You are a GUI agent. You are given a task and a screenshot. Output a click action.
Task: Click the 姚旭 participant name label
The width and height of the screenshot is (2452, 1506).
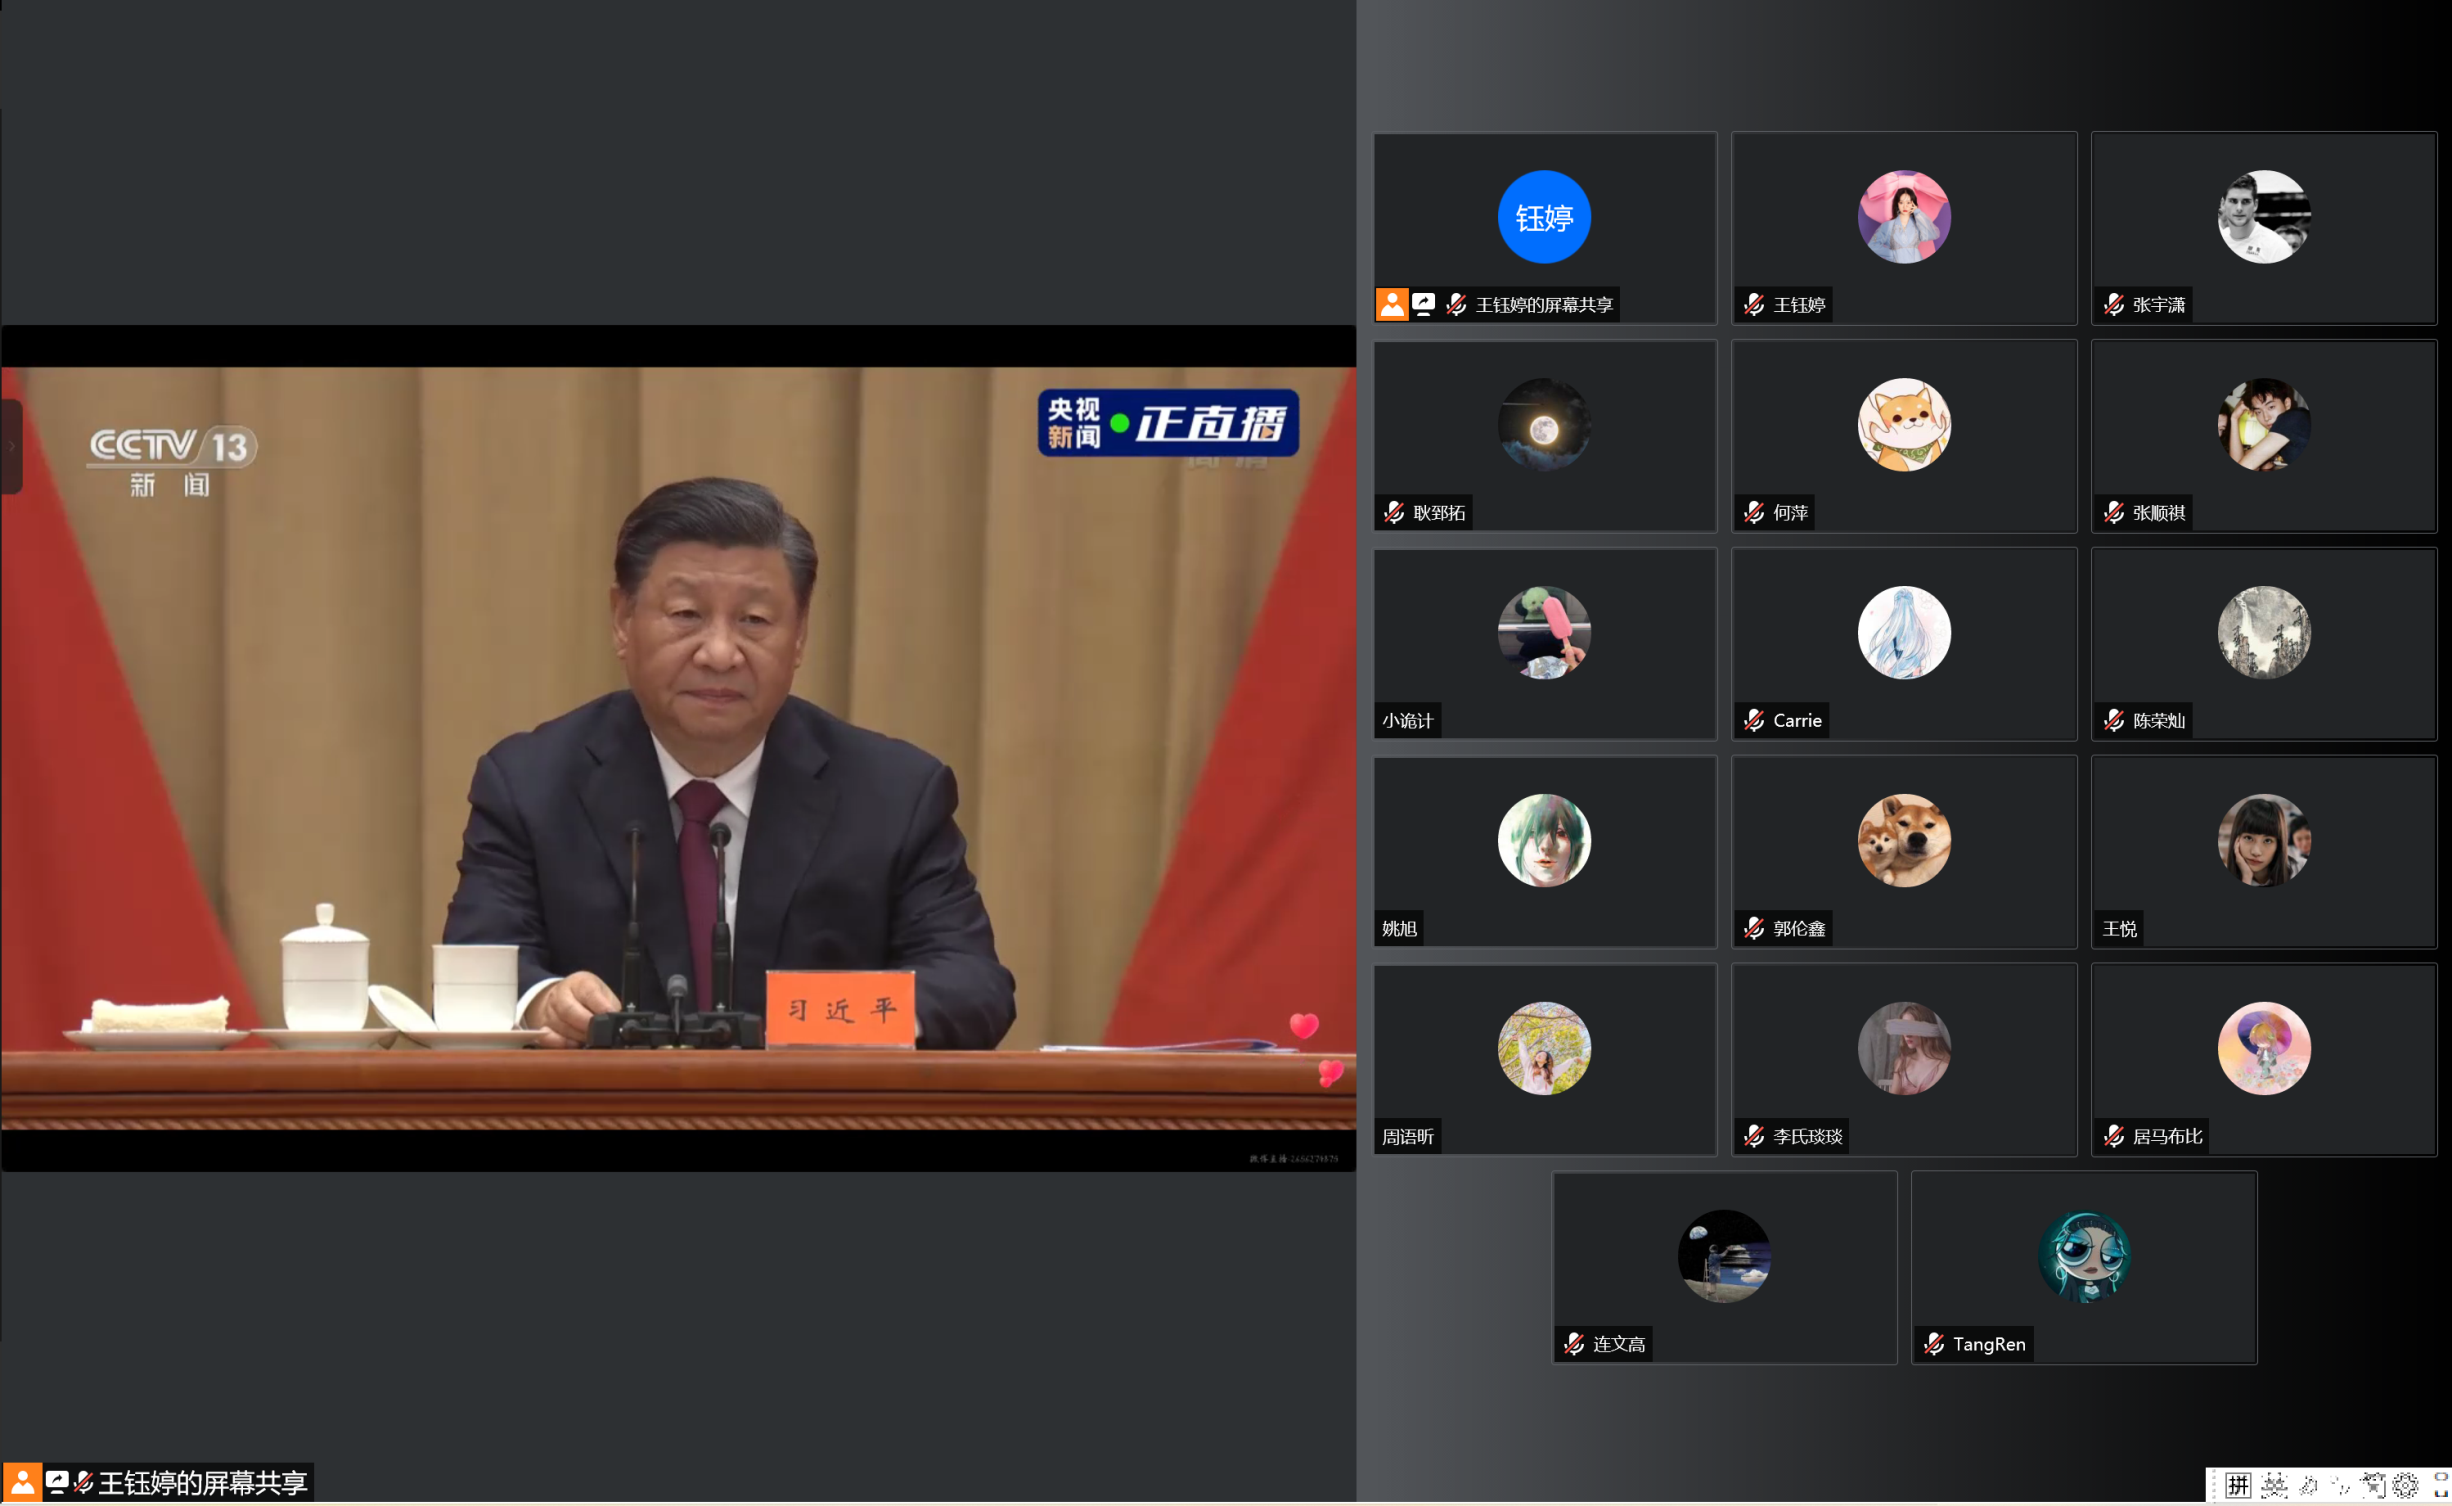click(x=1399, y=928)
